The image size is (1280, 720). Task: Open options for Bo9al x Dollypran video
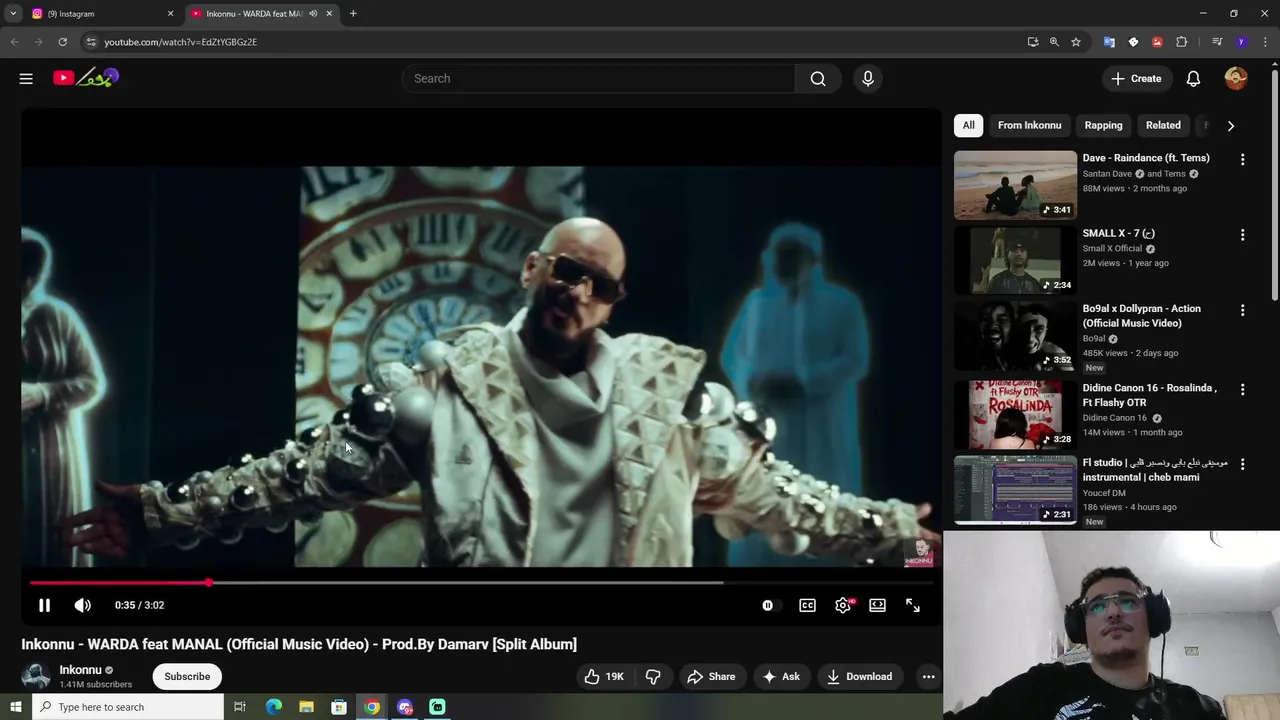click(x=1242, y=311)
